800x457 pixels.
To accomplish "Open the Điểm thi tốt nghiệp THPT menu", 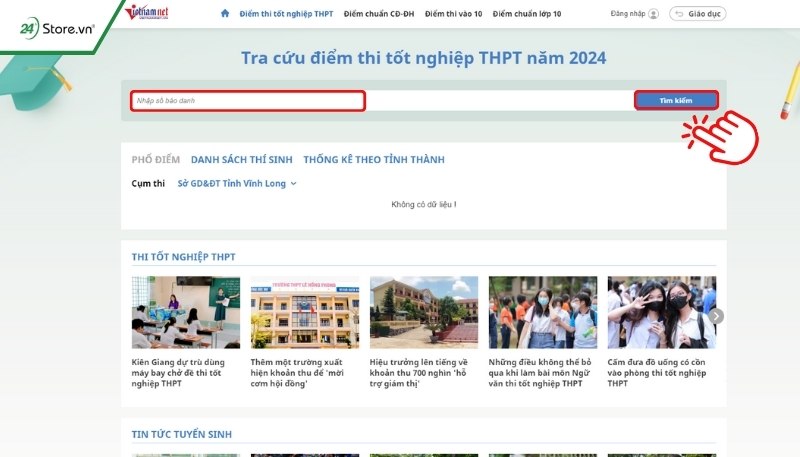I will 286,14.
